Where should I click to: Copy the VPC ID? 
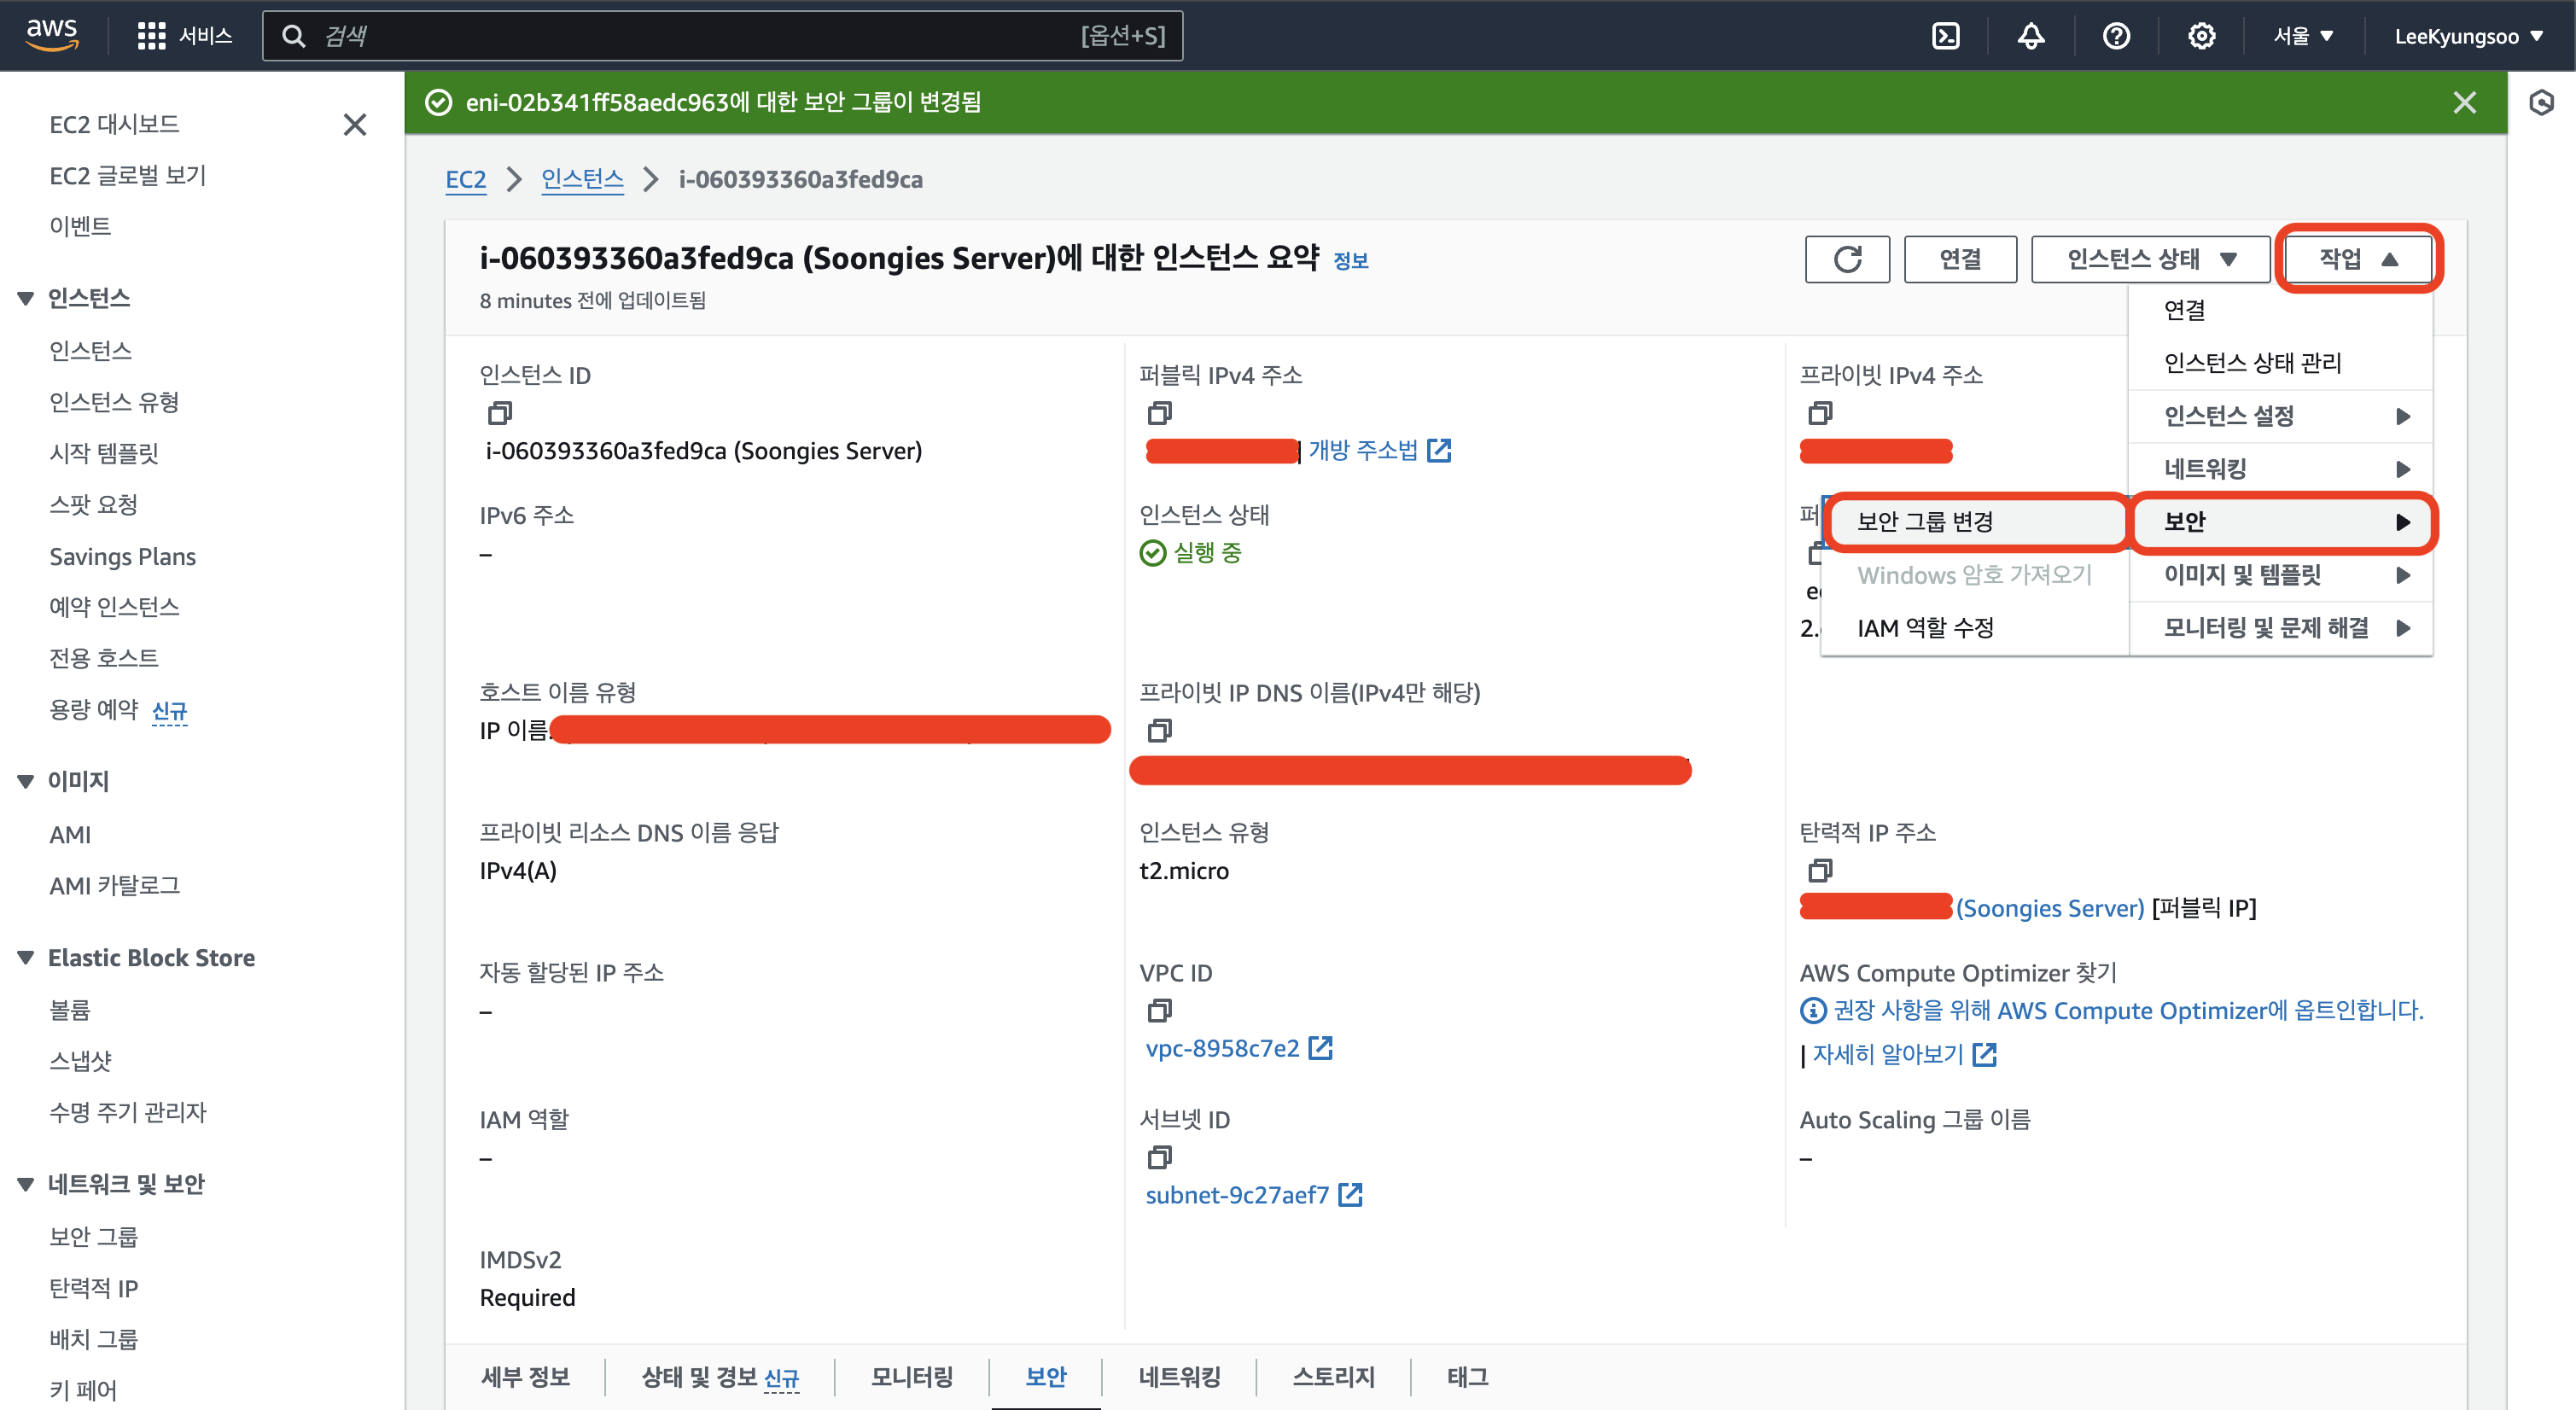tap(1159, 1010)
